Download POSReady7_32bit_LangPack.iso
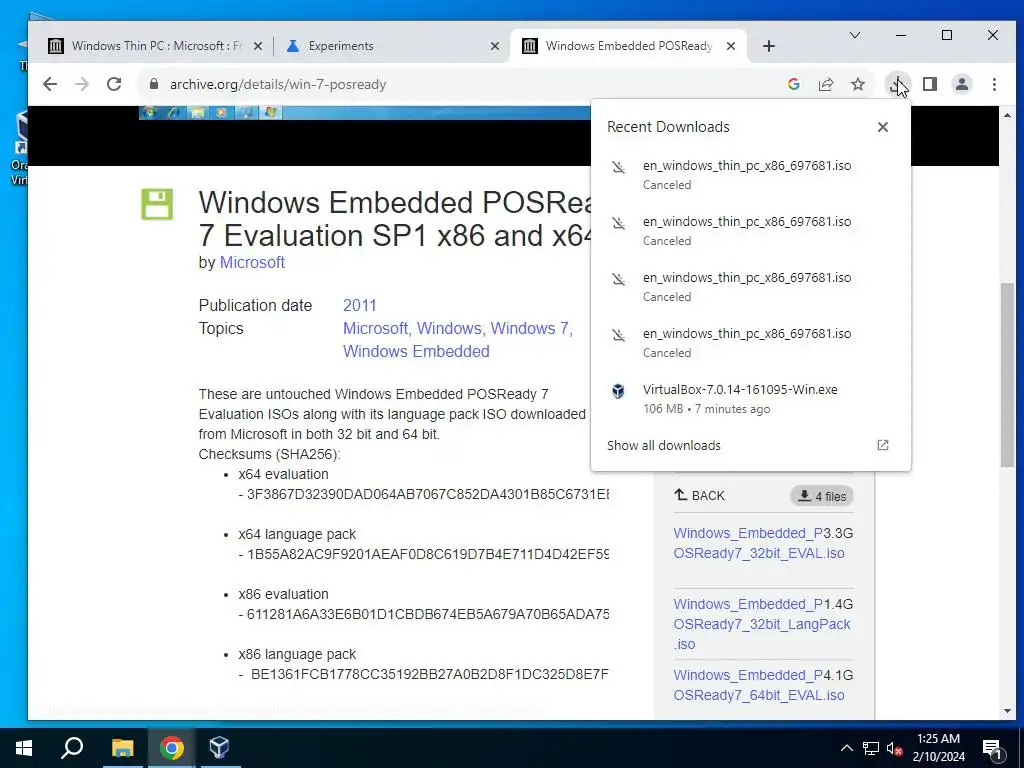This screenshot has width=1024, height=768. pyautogui.click(x=761, y=624)
